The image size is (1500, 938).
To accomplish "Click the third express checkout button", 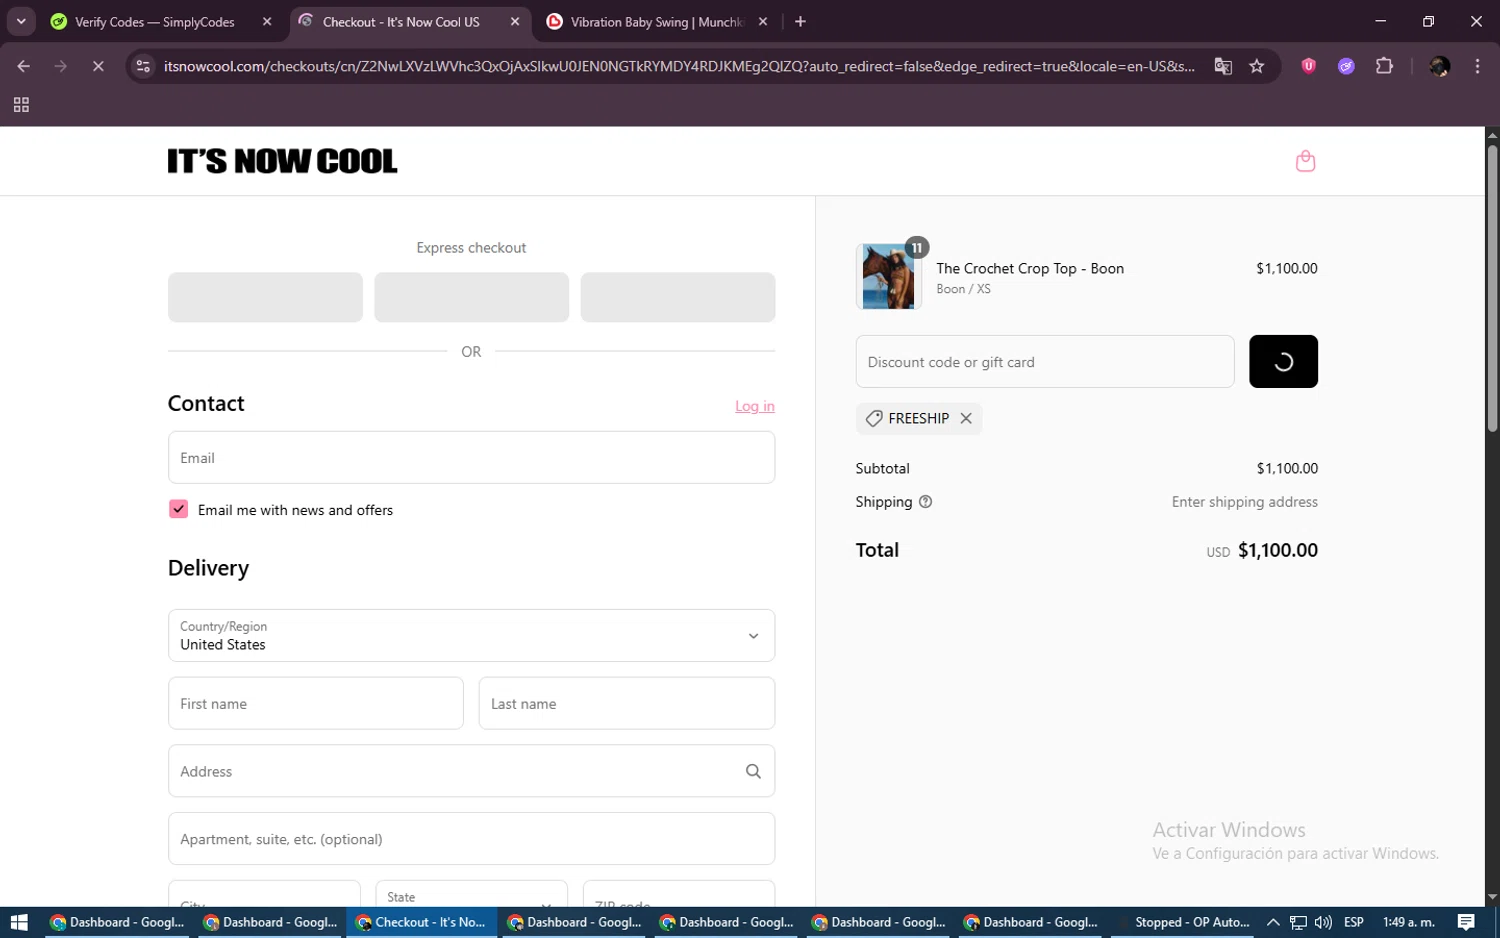I will (678, 297).
